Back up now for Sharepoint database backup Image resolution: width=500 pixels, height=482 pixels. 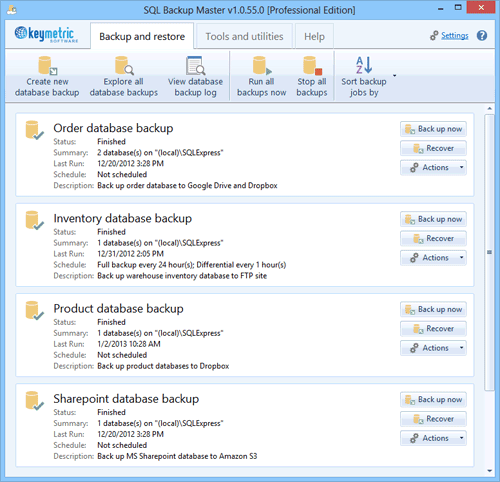tap(433, 400)
